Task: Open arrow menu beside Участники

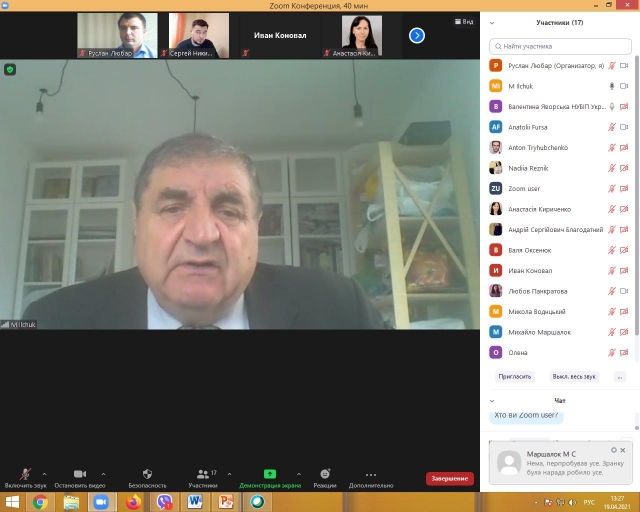Action: click(x=229, y=474)
